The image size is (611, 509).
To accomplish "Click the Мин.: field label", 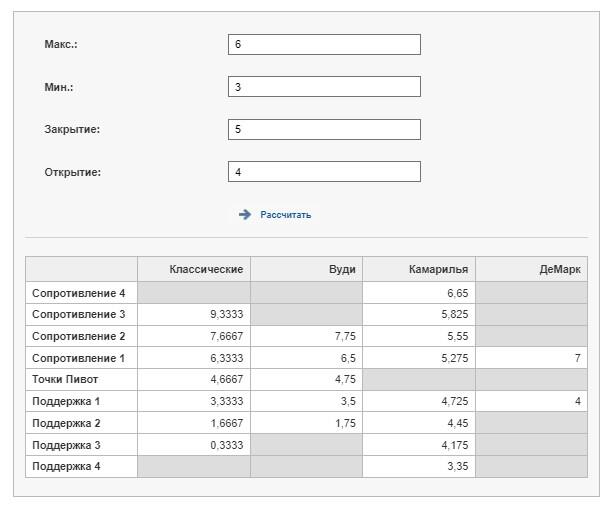I will pos(58,87).
